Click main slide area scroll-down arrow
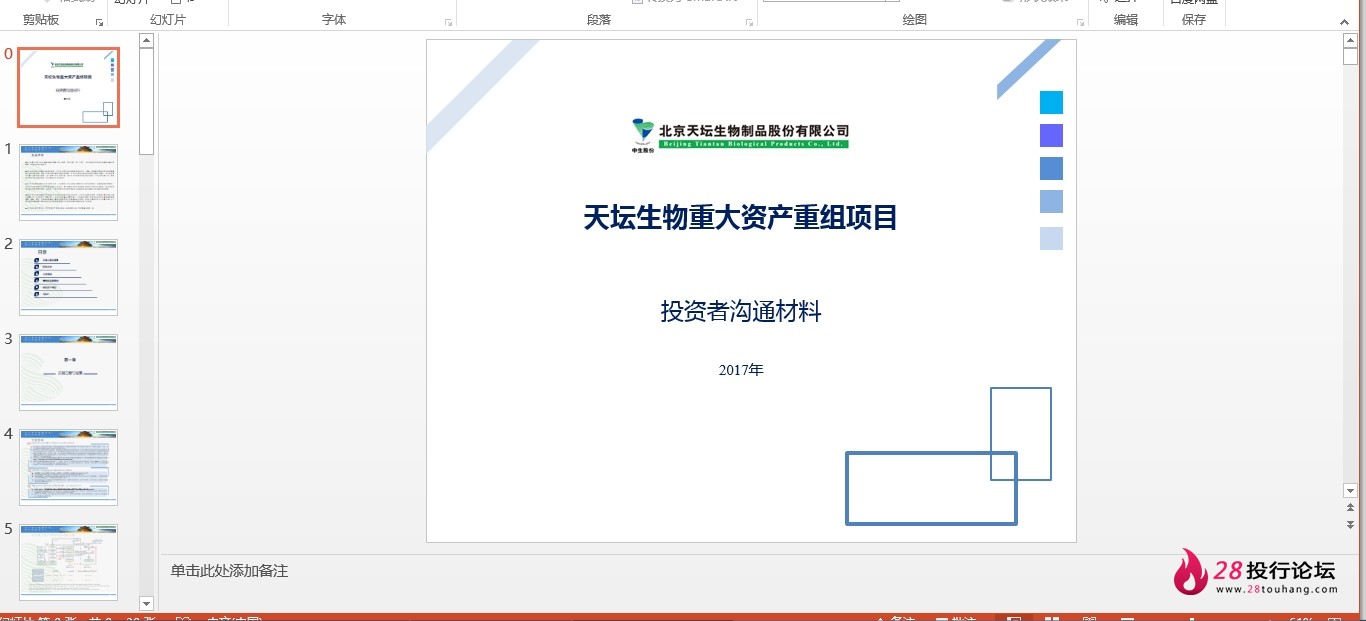The height and width of the screenshot is (621, 1366). coord(1350,490)
